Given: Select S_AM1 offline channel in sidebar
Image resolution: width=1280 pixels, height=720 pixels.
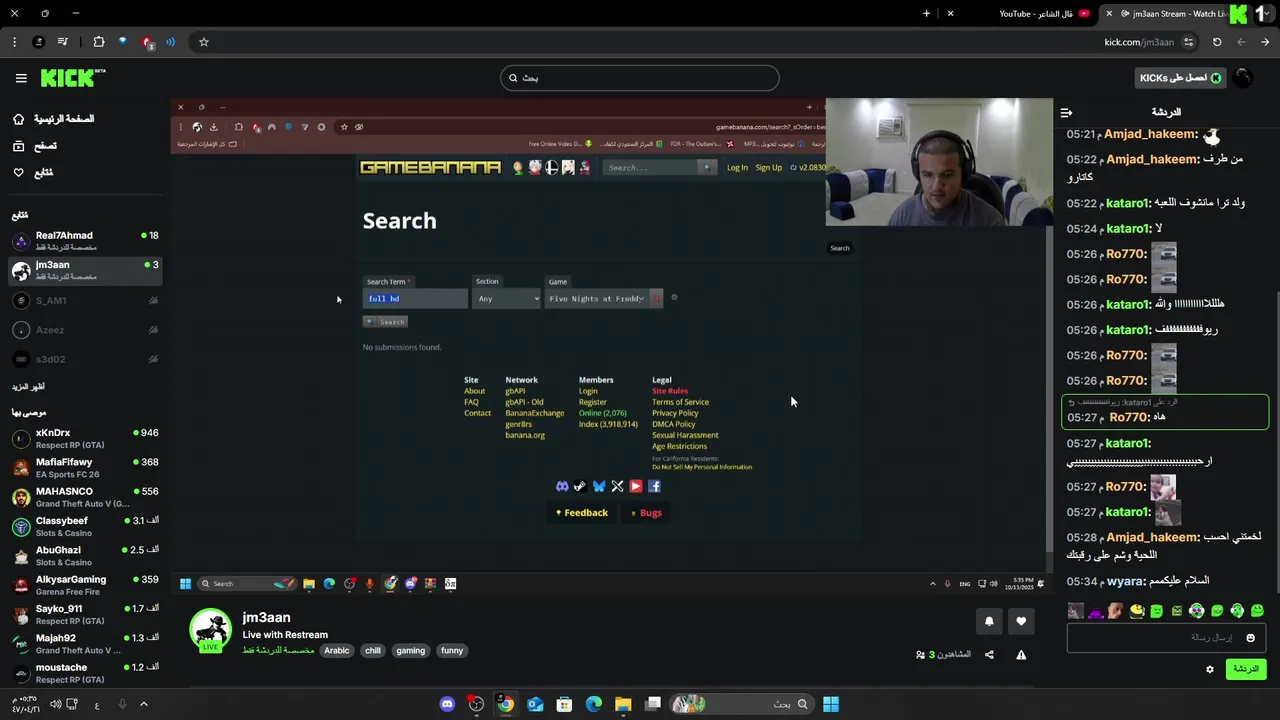Looking at the screenshot, I should [84, 300].
